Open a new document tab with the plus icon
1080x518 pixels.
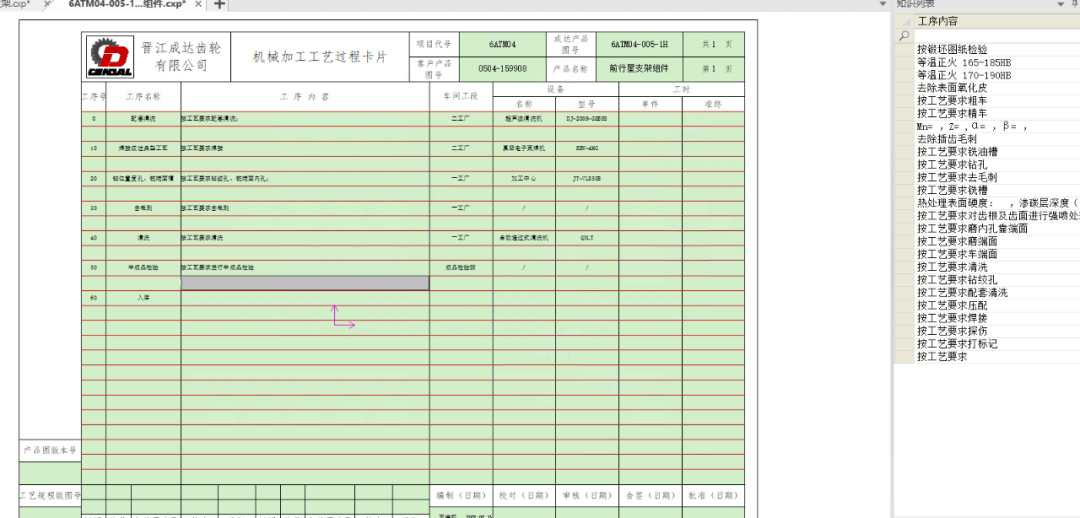pyautogui.click(x=218, y=4)
